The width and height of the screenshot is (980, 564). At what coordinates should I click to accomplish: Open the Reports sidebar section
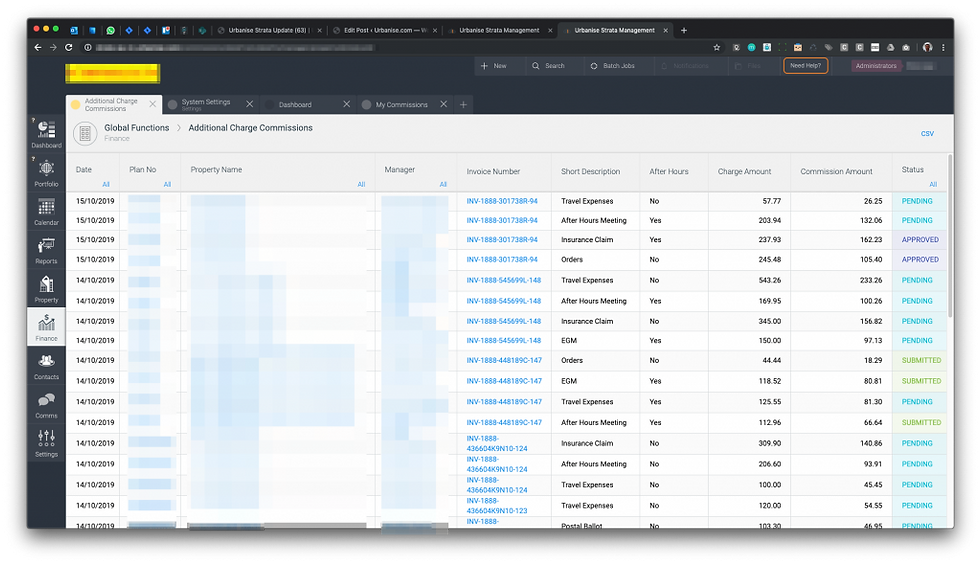click(46, 251)
